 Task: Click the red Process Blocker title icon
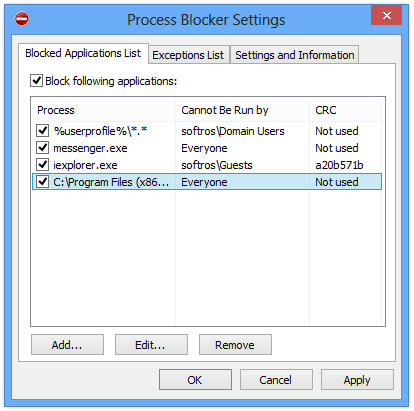point(22,19)
